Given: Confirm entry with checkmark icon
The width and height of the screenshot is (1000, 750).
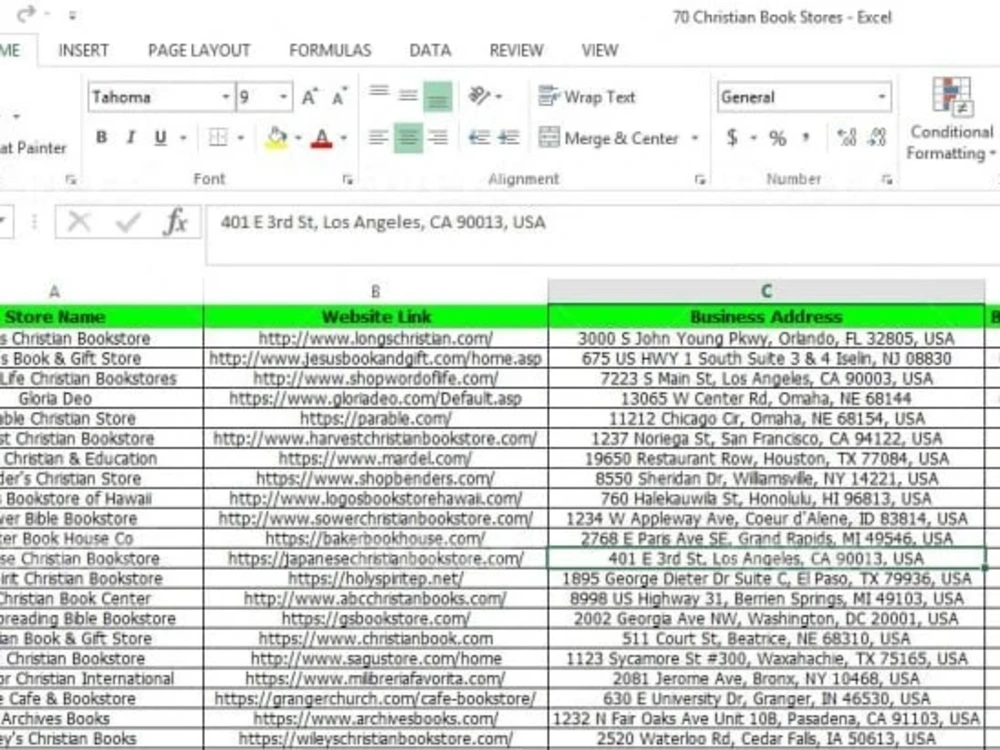Looking at the screenshot, I should pos(128,222).
